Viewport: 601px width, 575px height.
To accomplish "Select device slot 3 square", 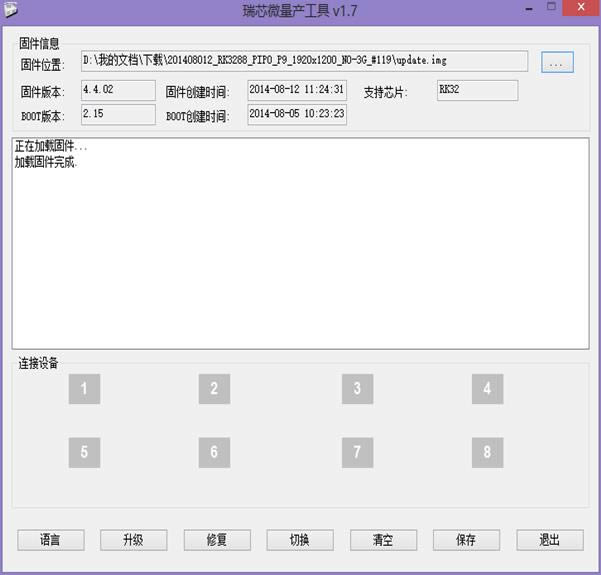I will pos(357,389).
